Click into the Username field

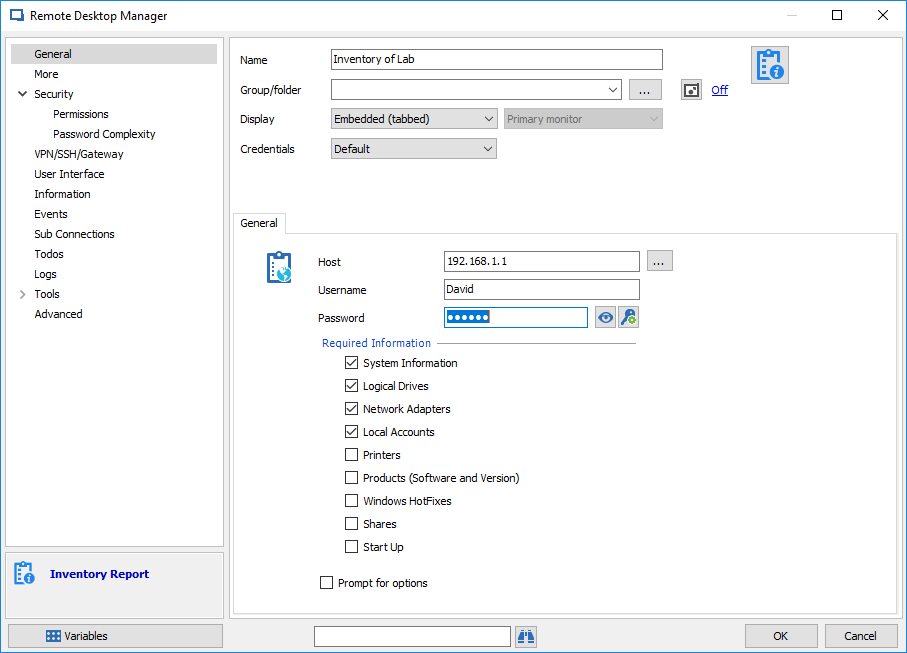pos(541,290)
